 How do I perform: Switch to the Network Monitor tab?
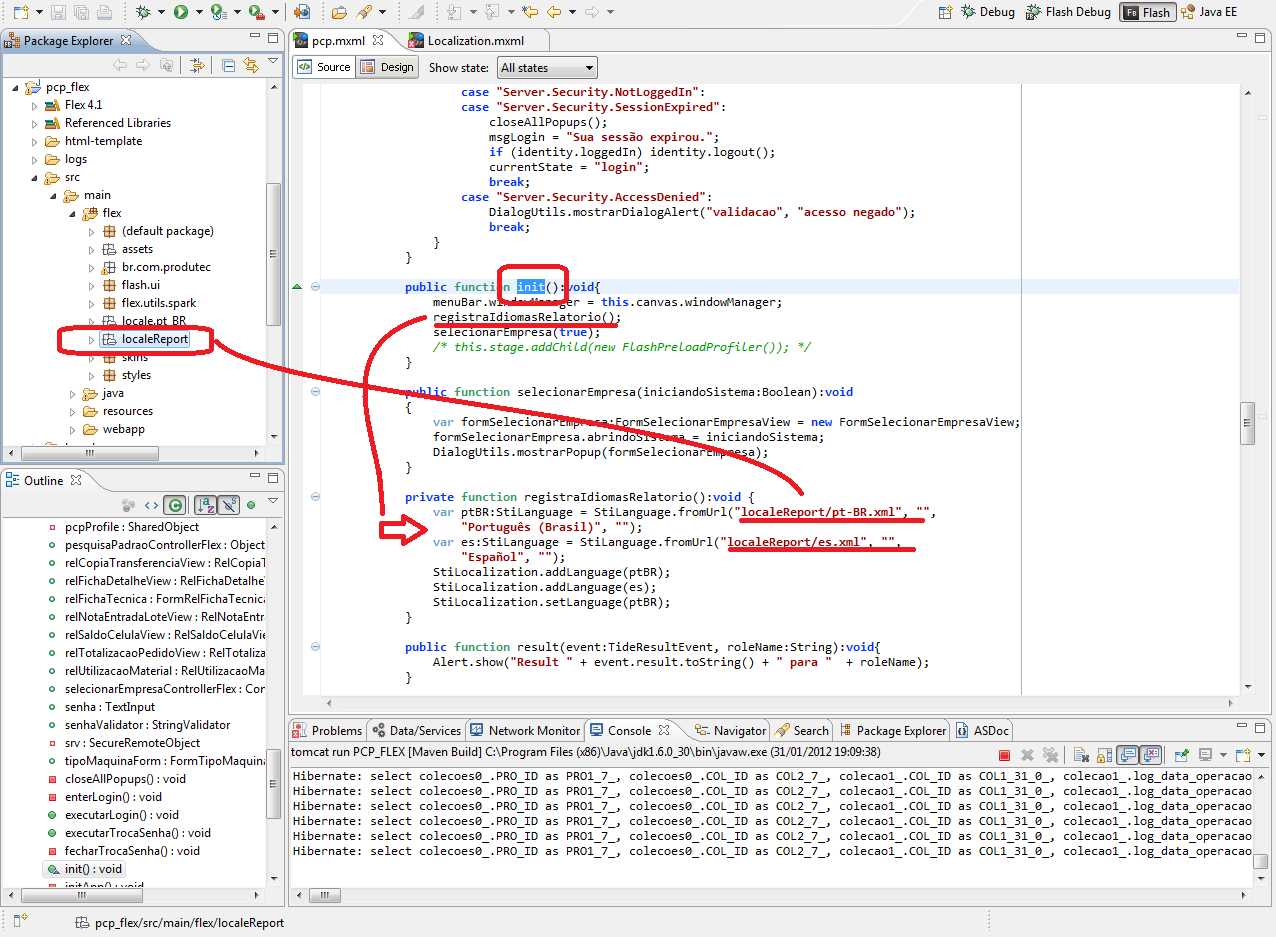525,731
